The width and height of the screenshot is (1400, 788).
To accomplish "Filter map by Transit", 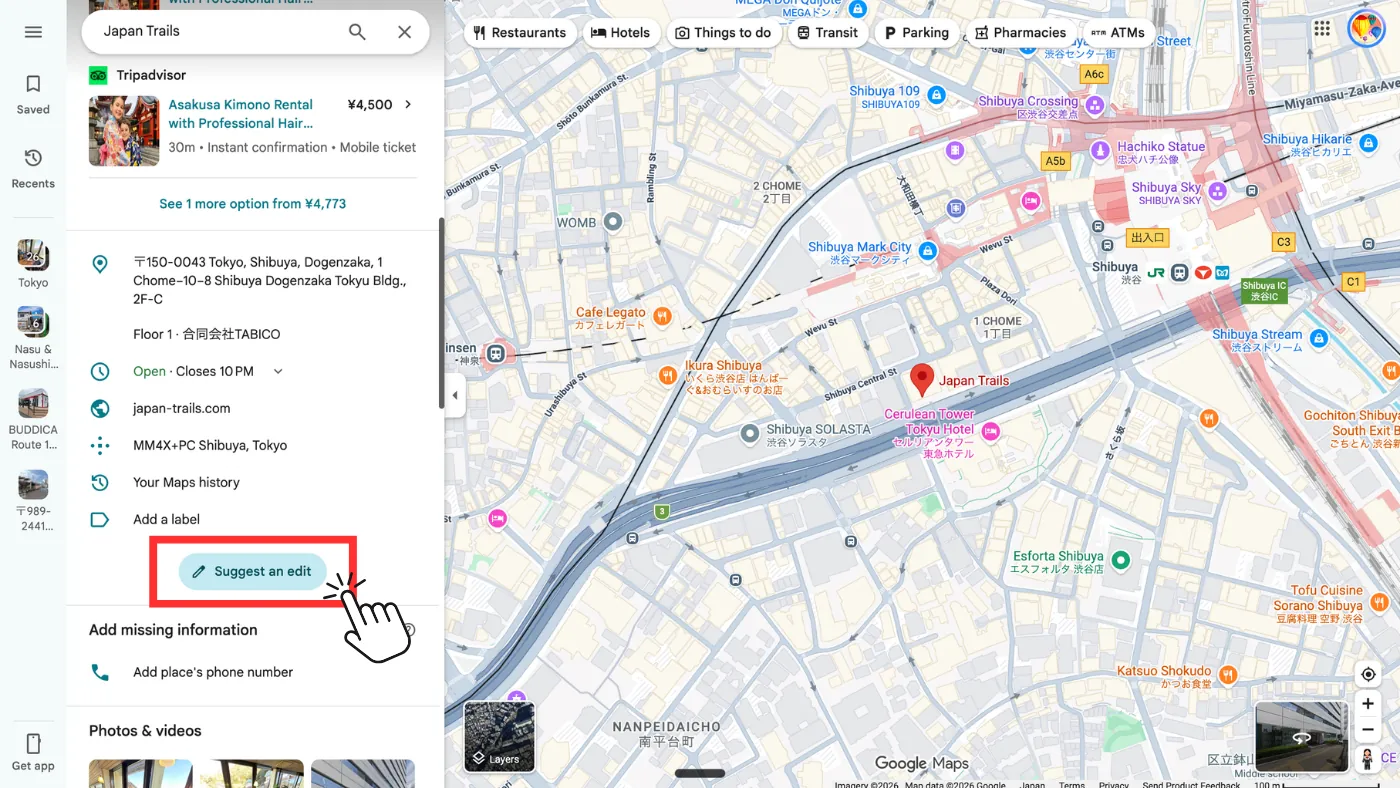I will pos(827,32).
